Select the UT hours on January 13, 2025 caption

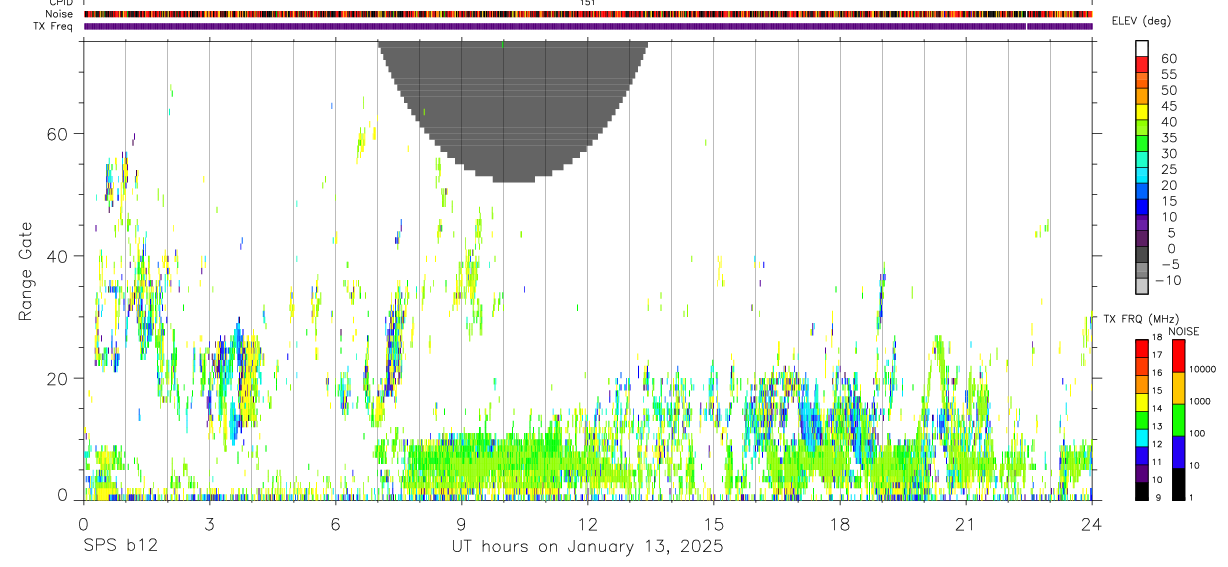coord(588,546)
